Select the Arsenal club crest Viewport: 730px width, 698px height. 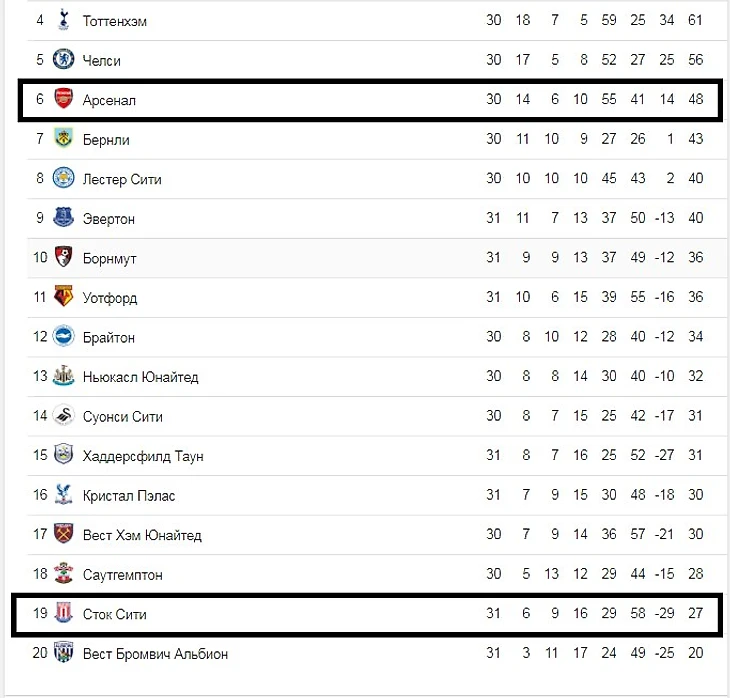pos(63,99)
